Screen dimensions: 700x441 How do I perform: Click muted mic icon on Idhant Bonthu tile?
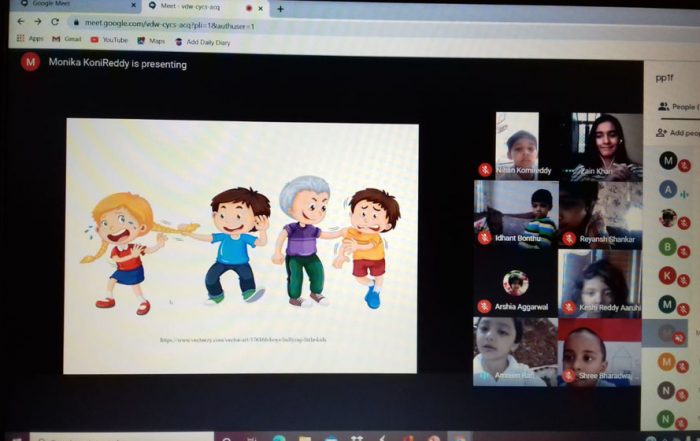pos(485,237)
